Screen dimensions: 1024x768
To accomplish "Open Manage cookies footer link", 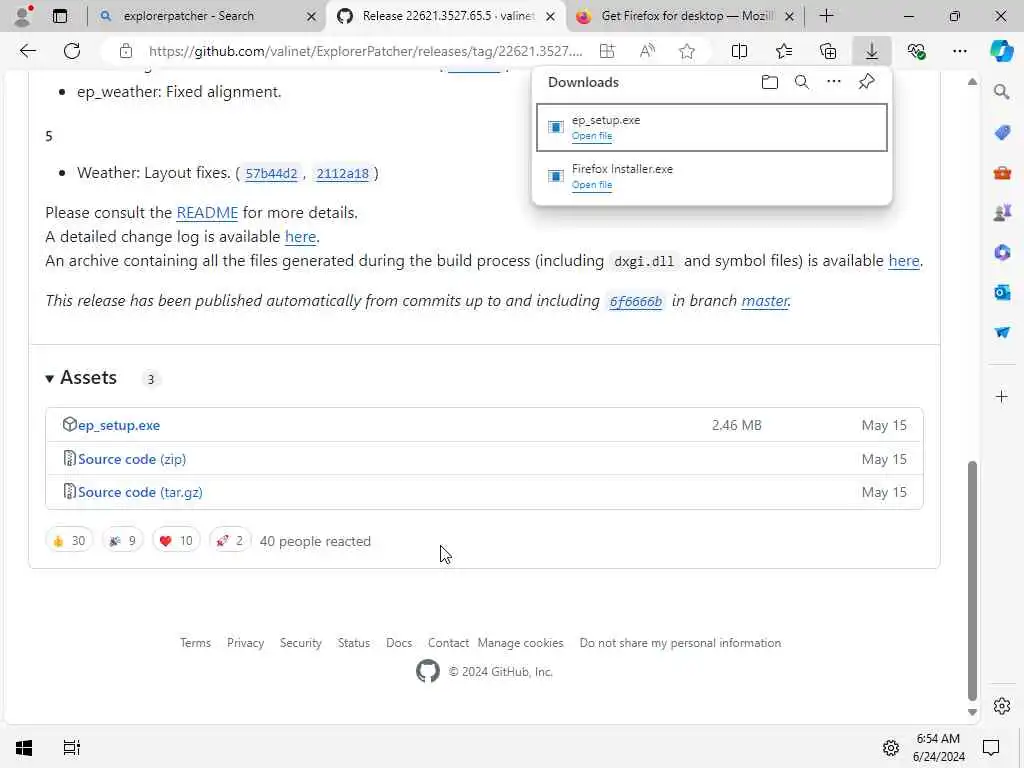I will [520, 643].
